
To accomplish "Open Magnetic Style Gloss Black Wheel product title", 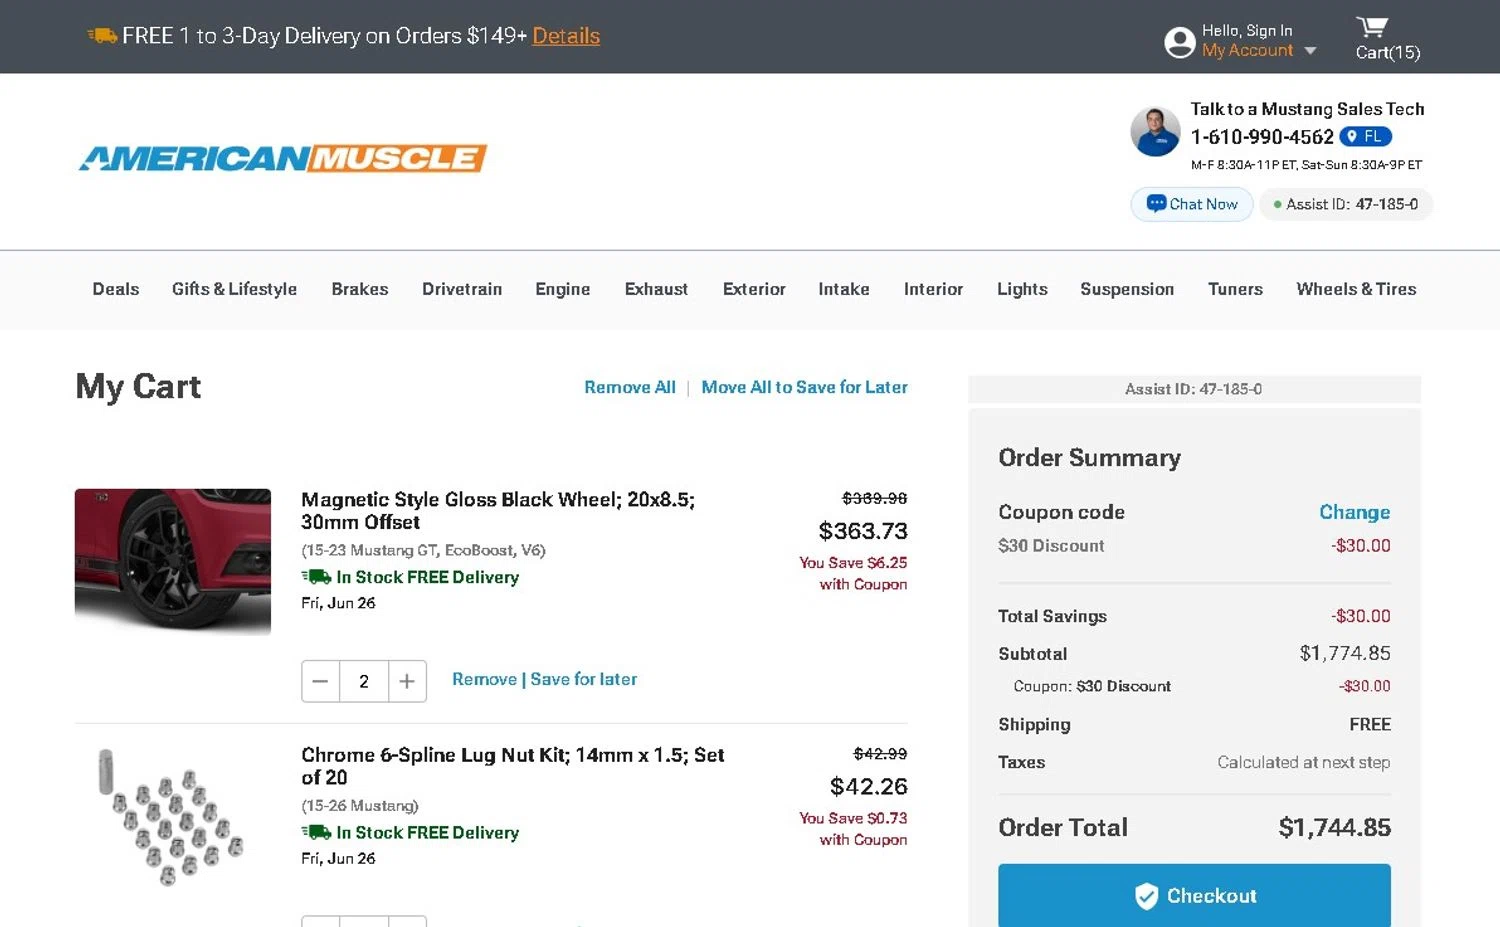I will point(498,511).
